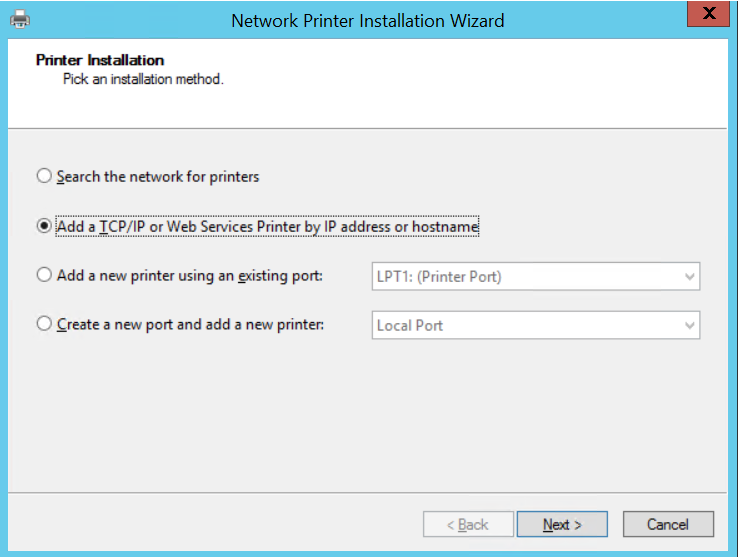738x557 pixels.
Task: Expand the existing port dropdown arrow
Action: point(689,277)
